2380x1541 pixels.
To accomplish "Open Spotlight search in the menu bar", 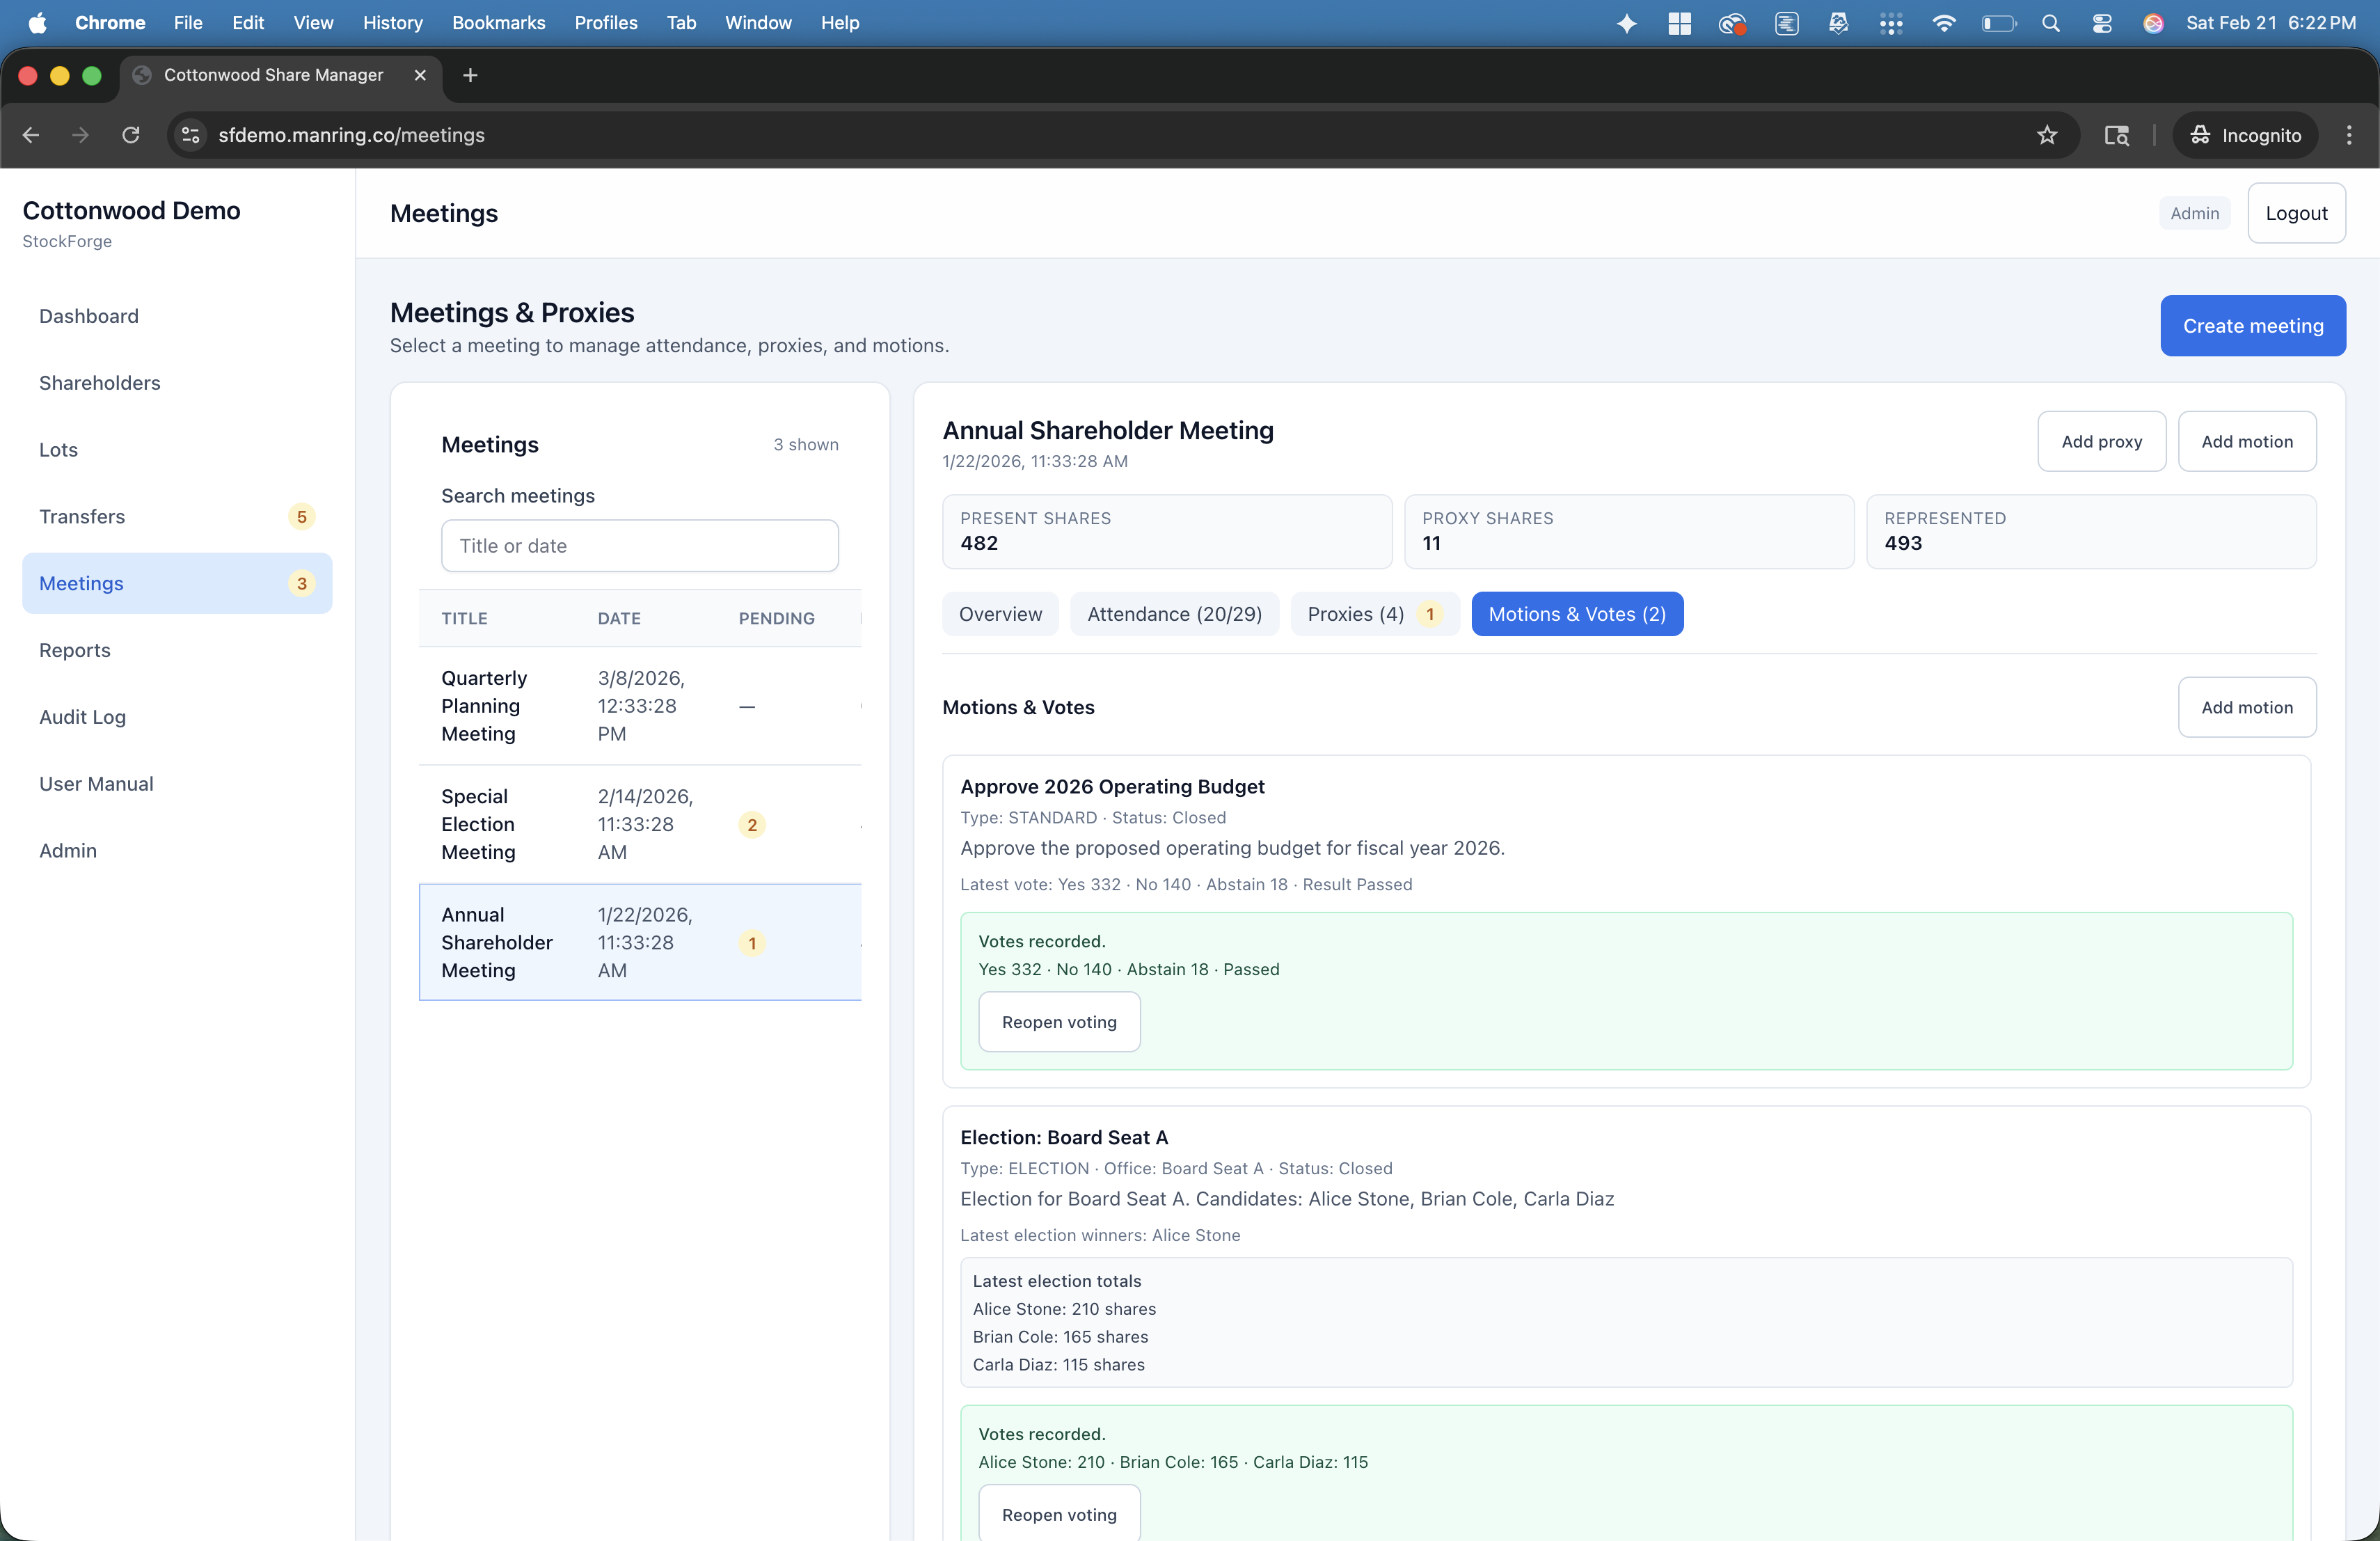I will pyautogui.click(x=2051, y=22).
